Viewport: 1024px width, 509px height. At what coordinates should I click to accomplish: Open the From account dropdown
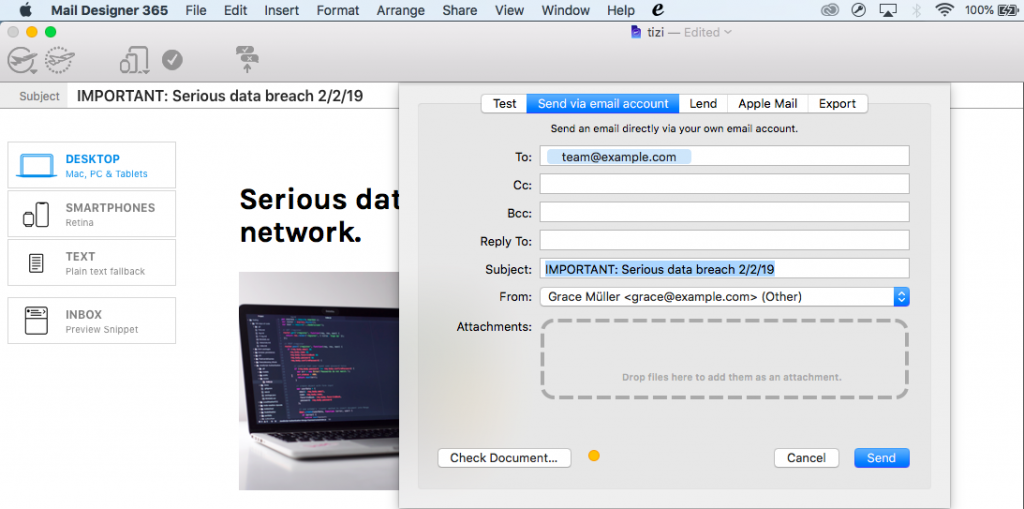coord(724,297)
